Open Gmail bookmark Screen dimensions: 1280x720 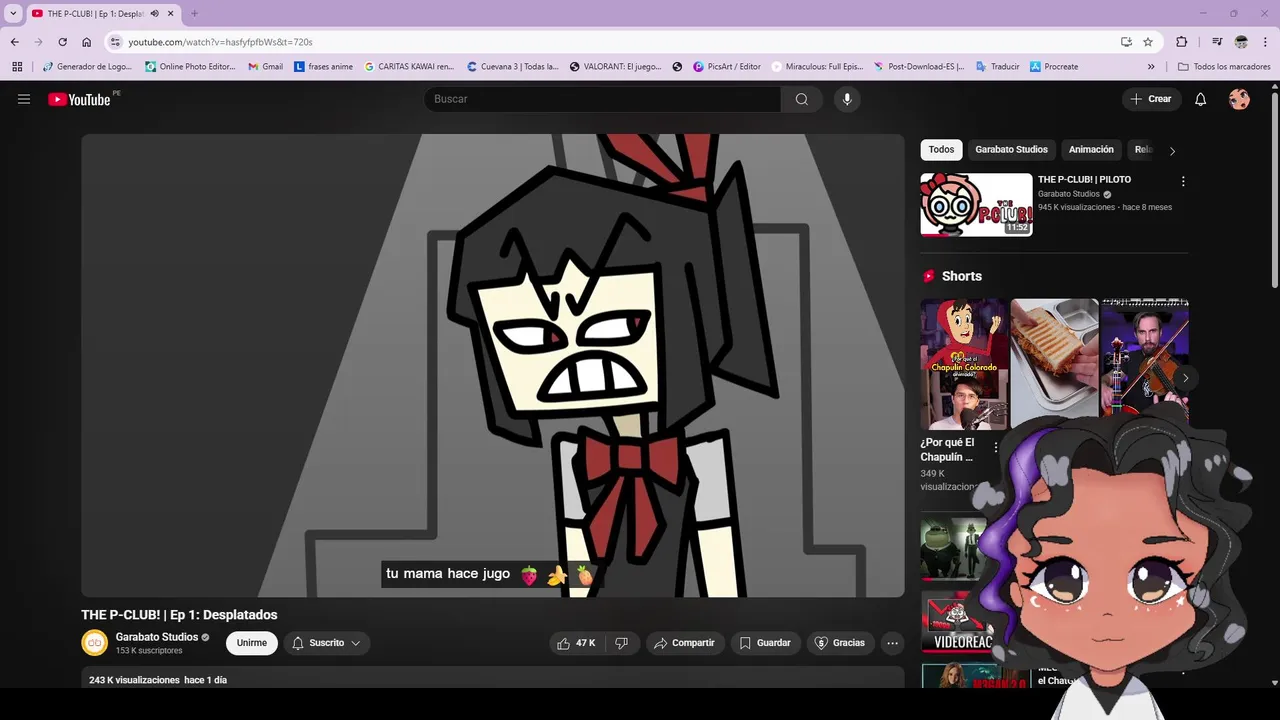[265, 67]
